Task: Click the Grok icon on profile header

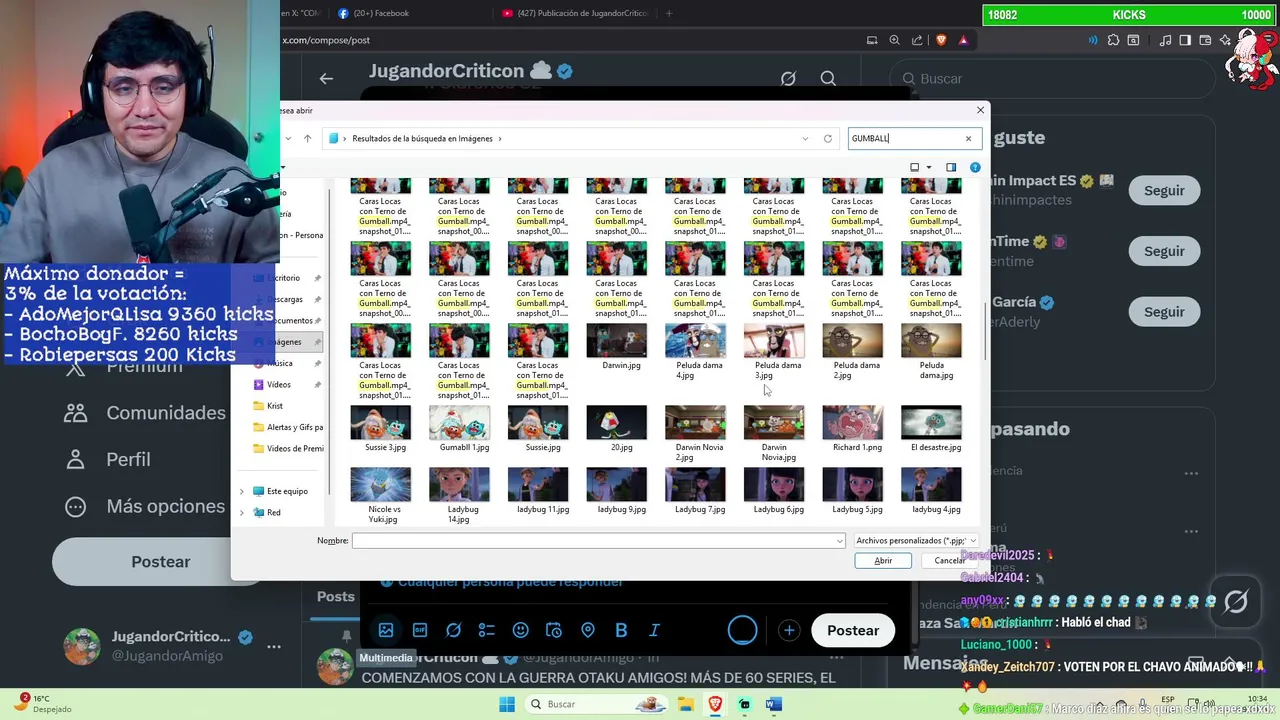Action: pyautogui.click(x=788, y=78)
